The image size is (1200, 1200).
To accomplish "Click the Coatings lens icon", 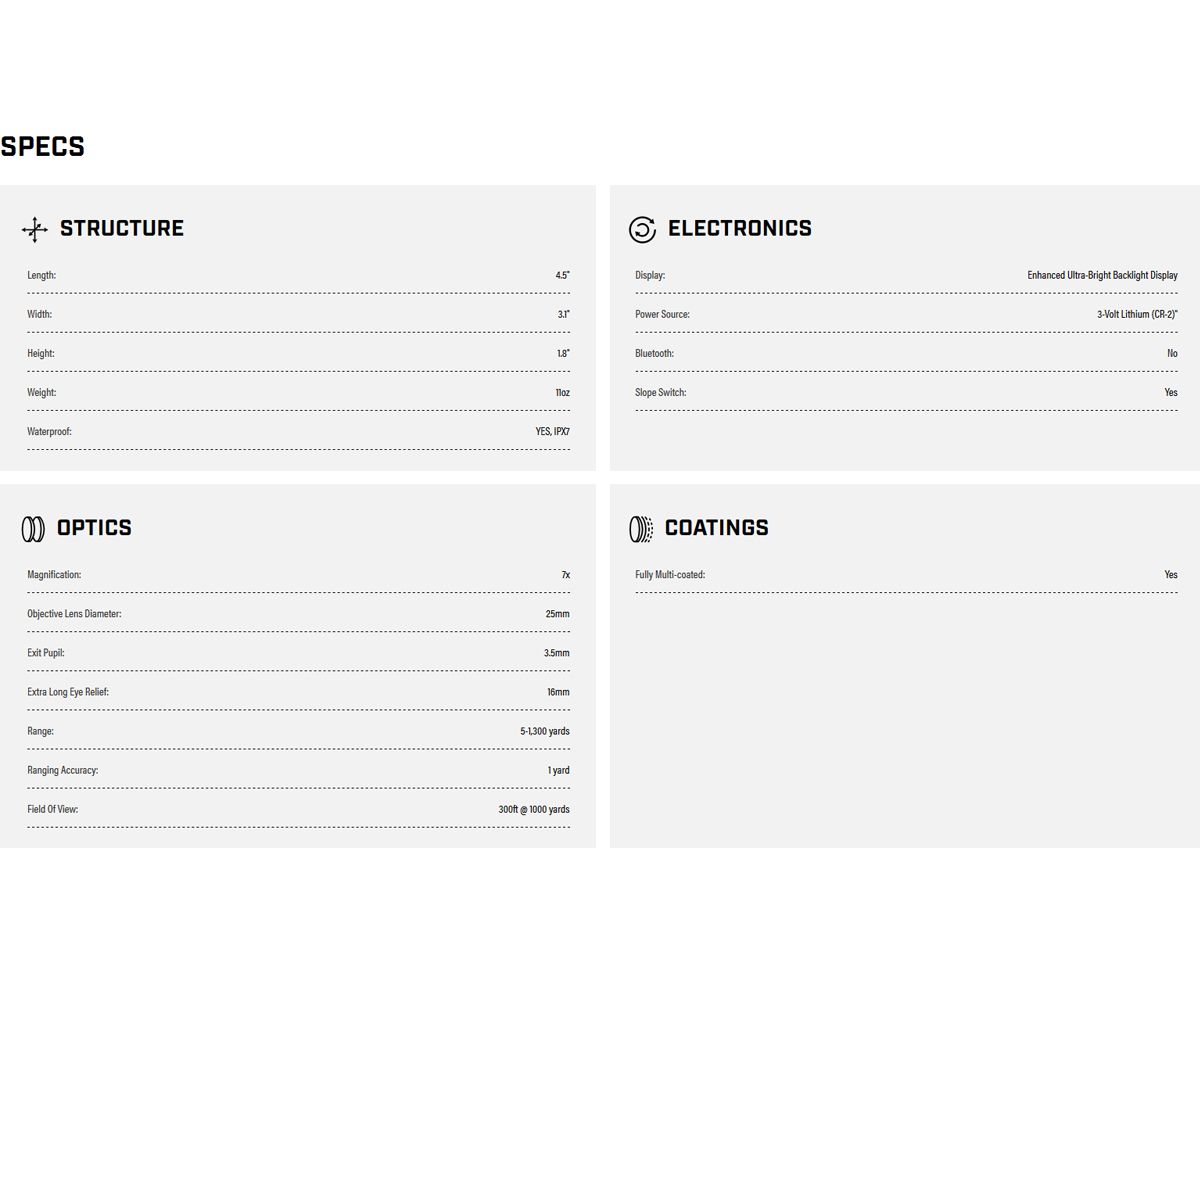I will coord(641,529).
